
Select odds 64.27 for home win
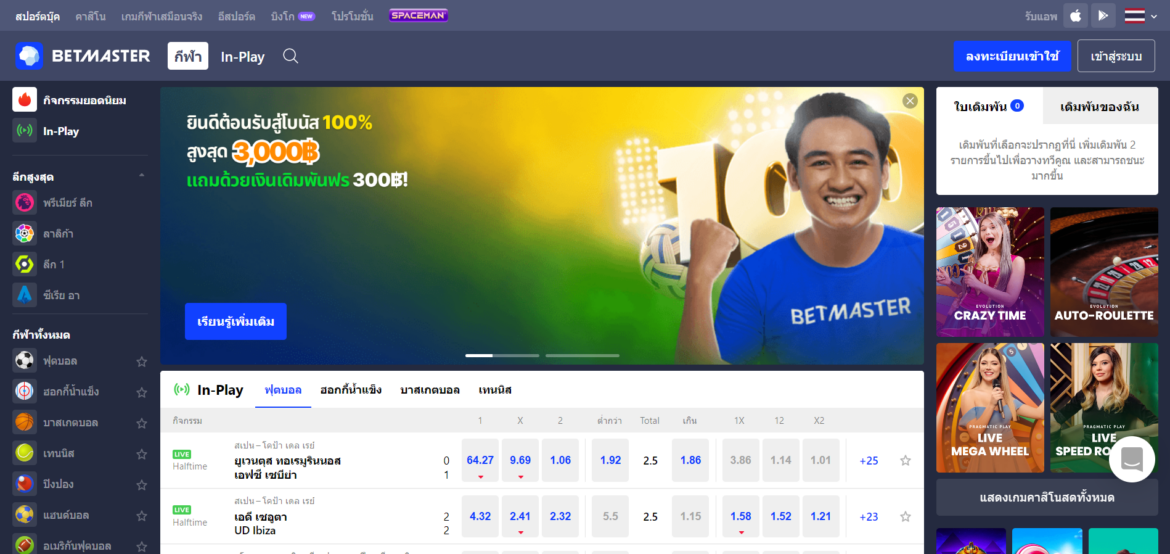point(481,461)
